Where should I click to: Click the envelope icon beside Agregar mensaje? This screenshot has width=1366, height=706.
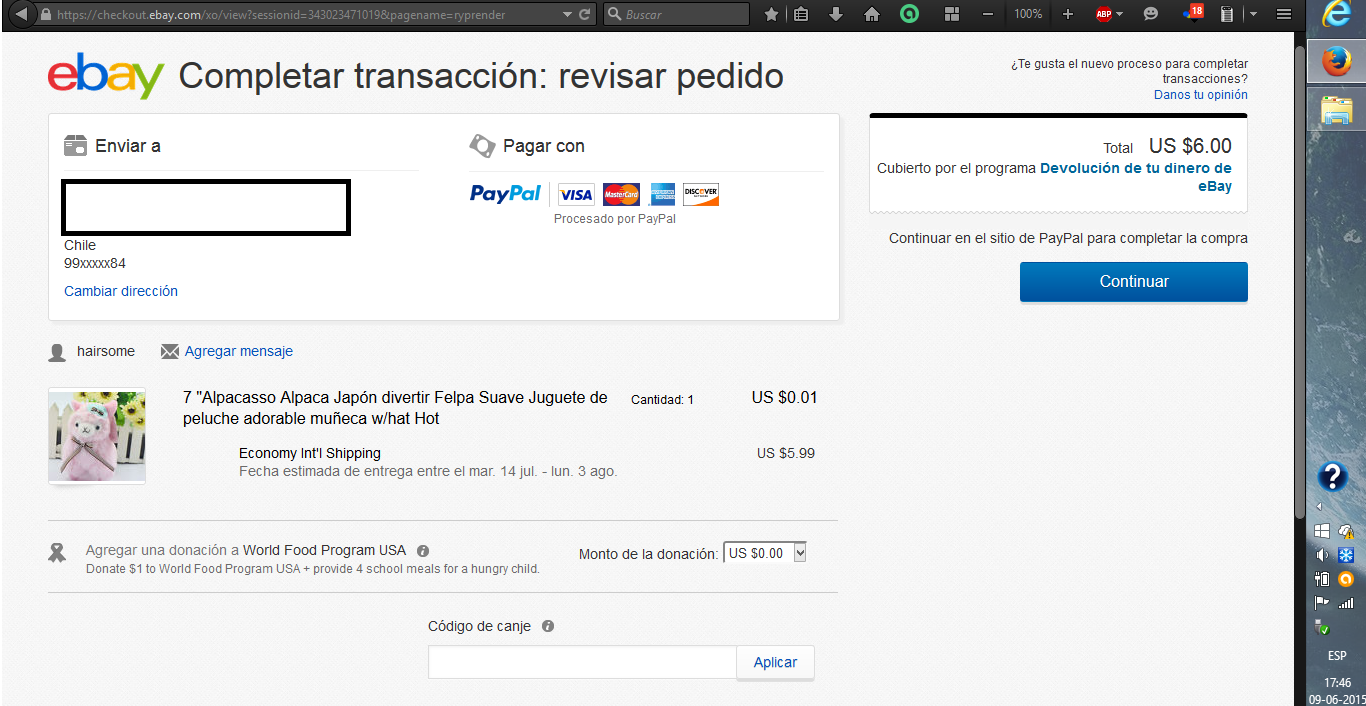point(170,351)
